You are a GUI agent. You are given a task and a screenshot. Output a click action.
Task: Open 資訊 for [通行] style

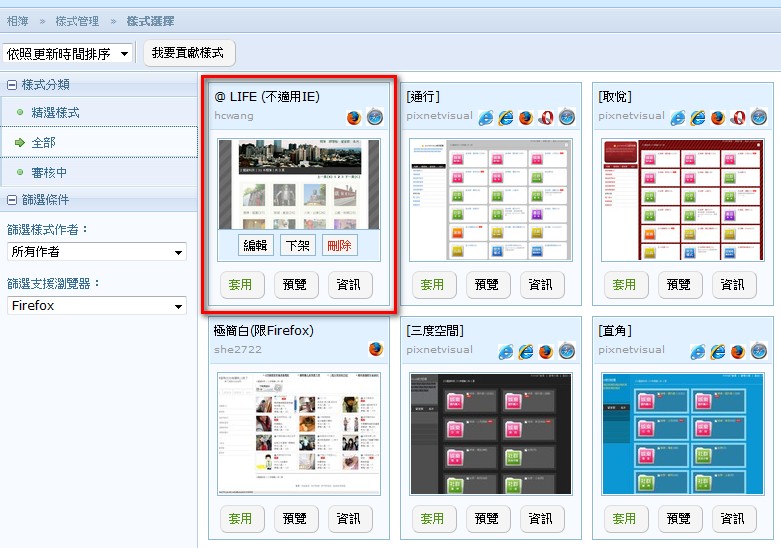coord(541,285)
